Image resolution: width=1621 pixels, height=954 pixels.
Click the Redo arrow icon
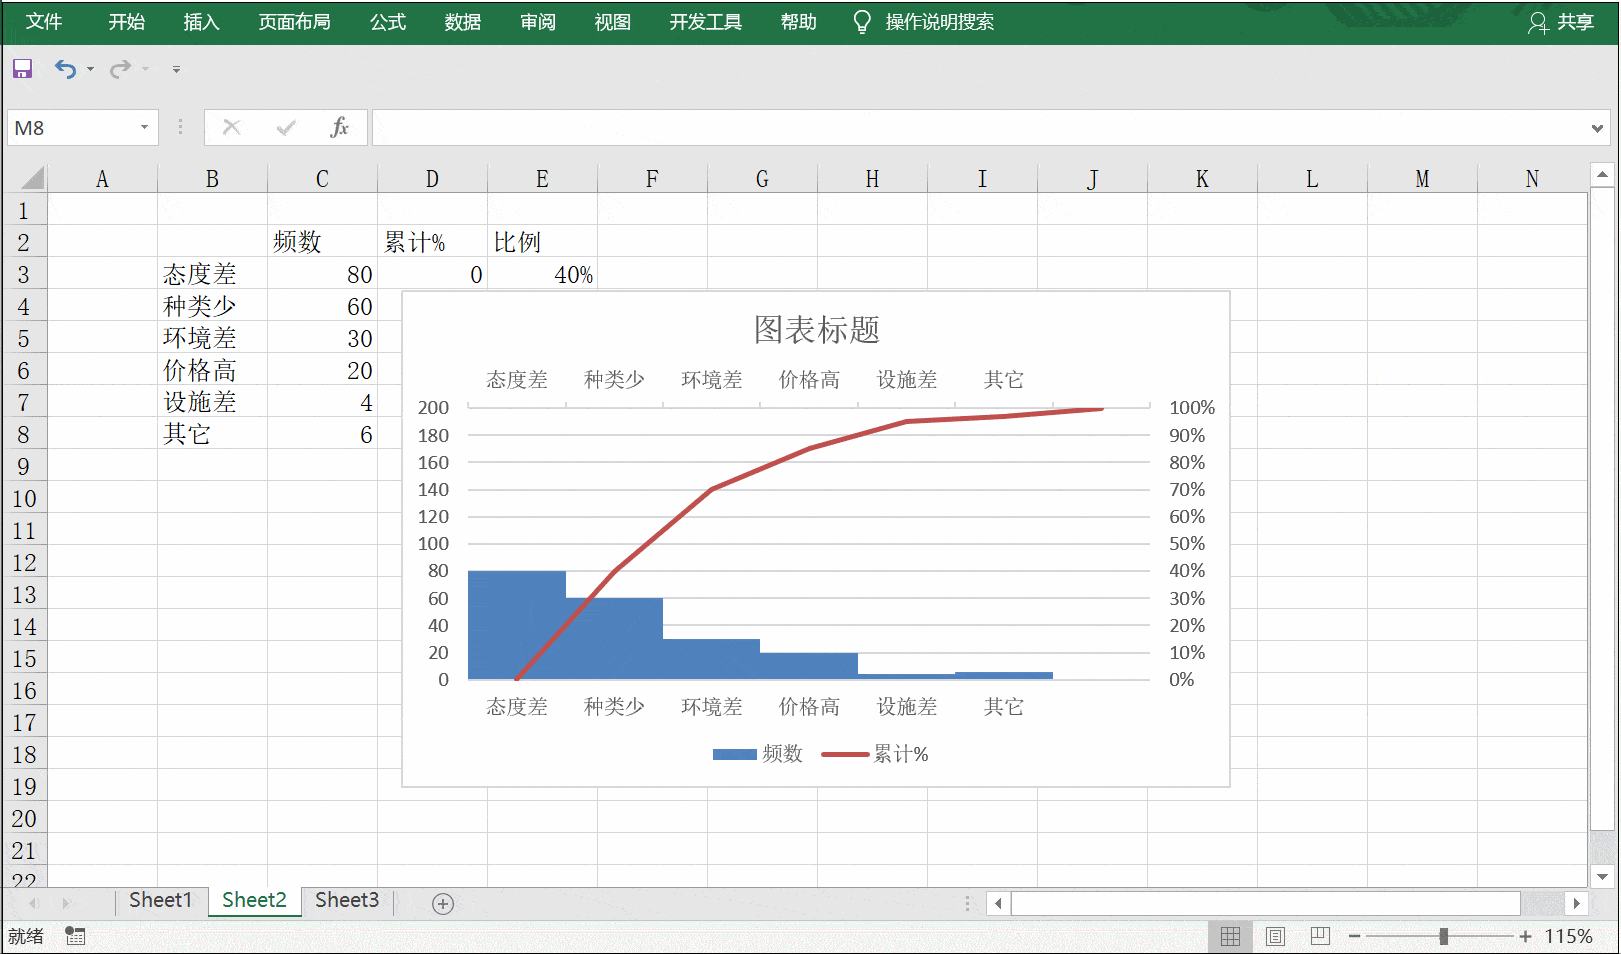120,69
